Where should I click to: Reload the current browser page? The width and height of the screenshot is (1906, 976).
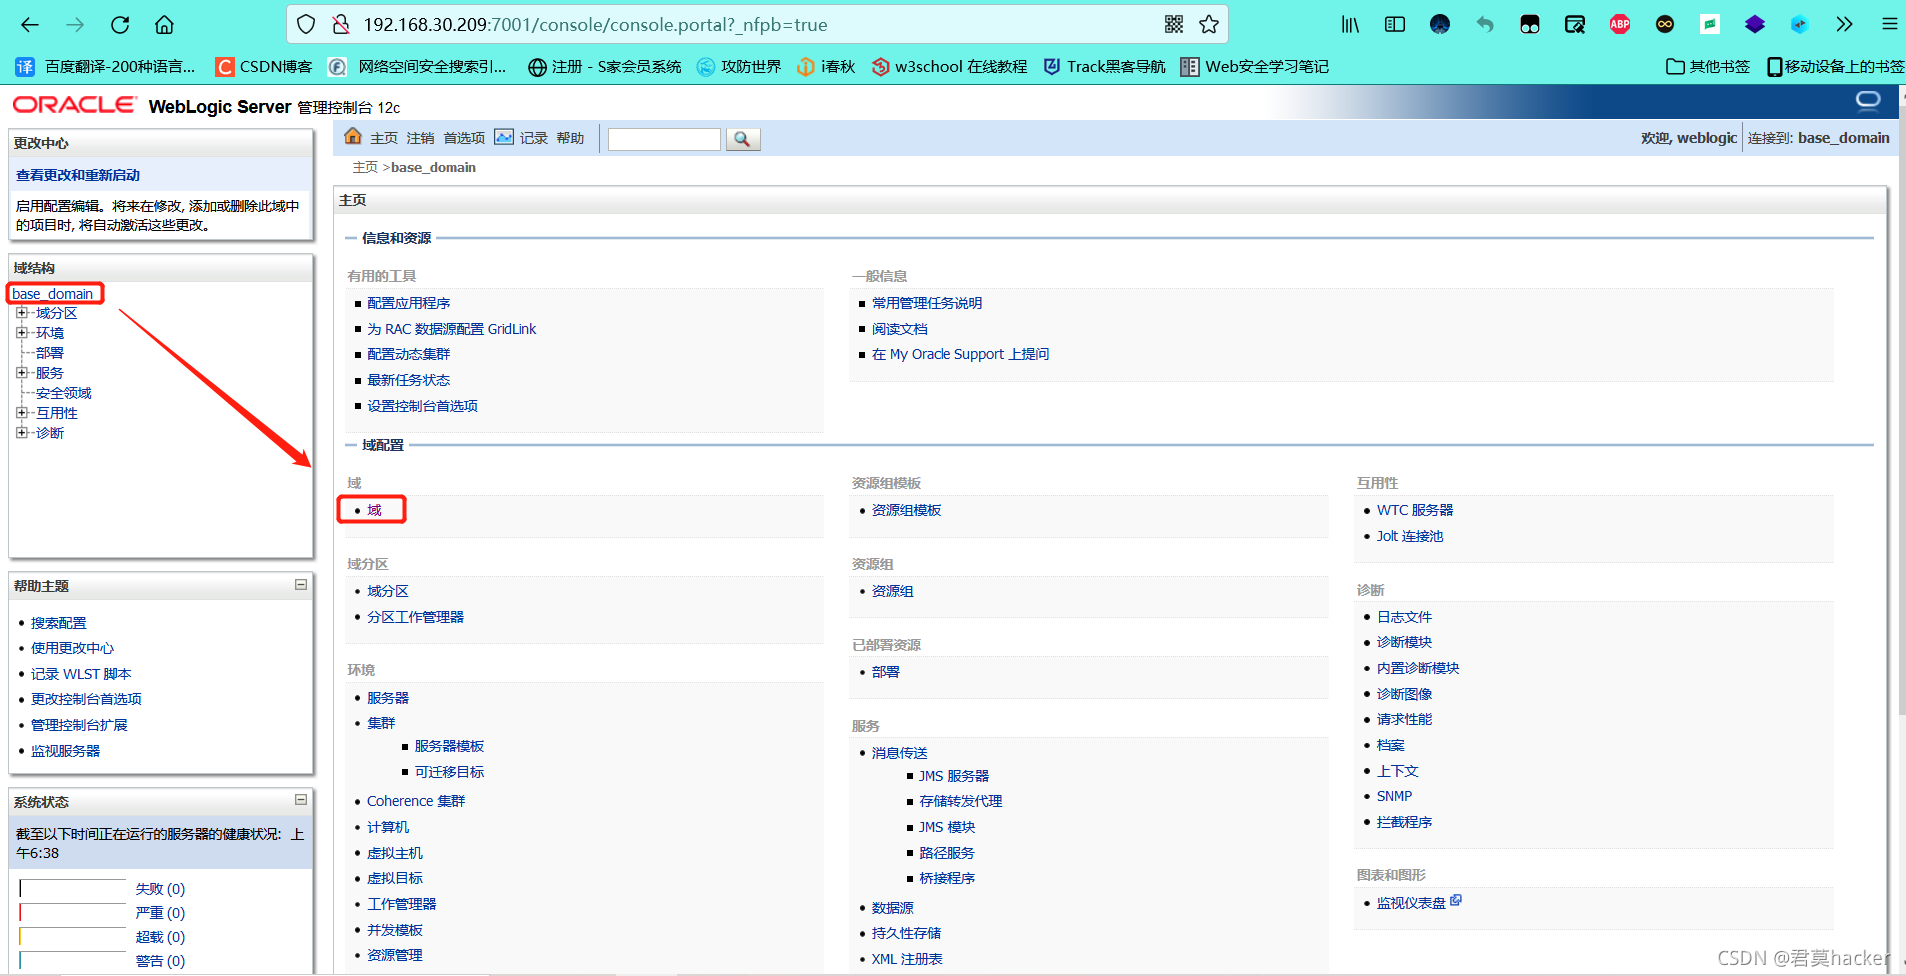tap(120, 25)
